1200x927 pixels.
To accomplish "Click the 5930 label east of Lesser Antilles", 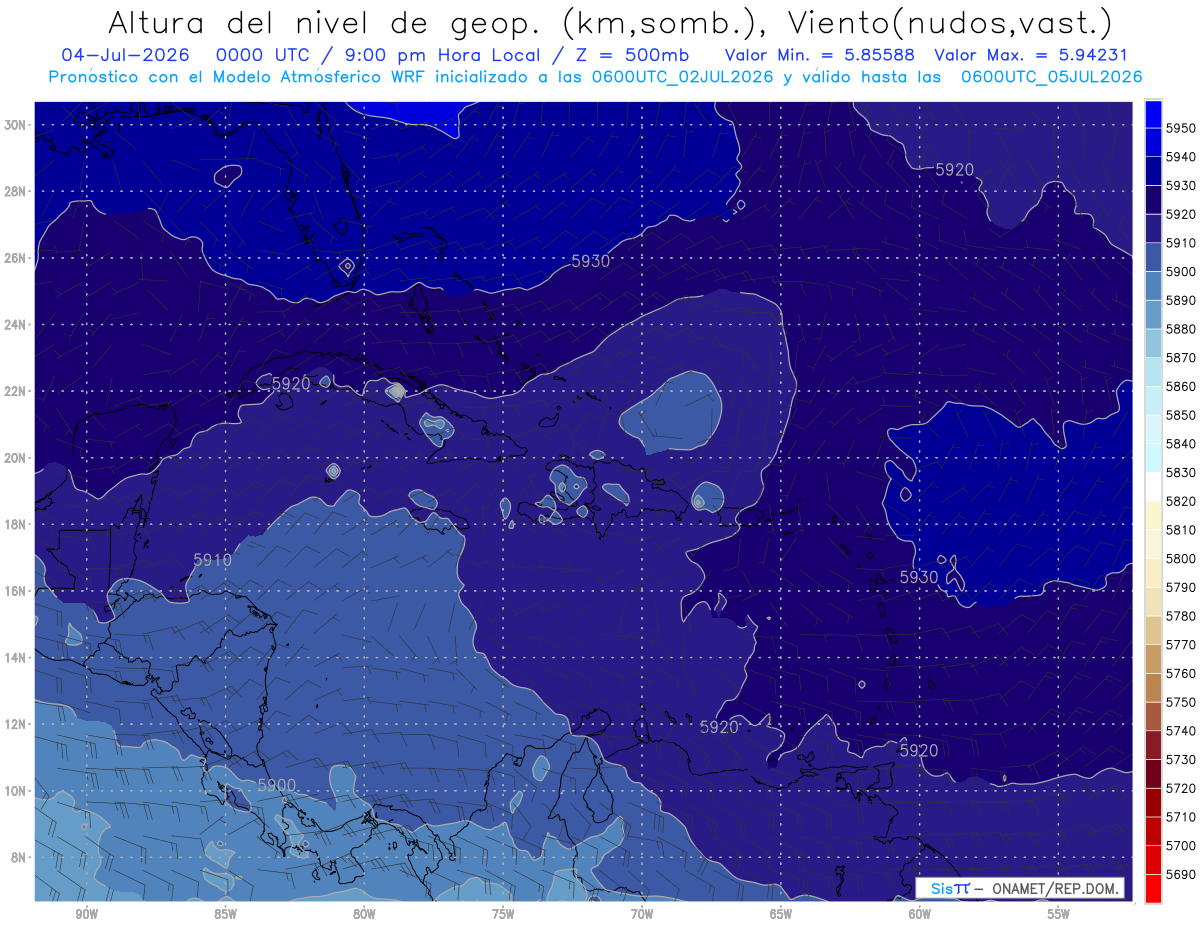I will [x=919, y=577].
